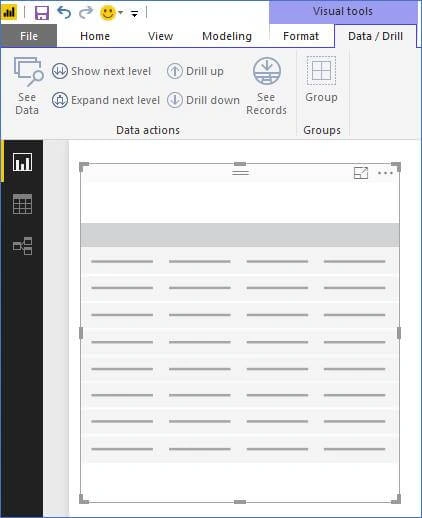Select the table visual placeholder
Viewport: 422px width, 518px height.
[x=240, y=333]
